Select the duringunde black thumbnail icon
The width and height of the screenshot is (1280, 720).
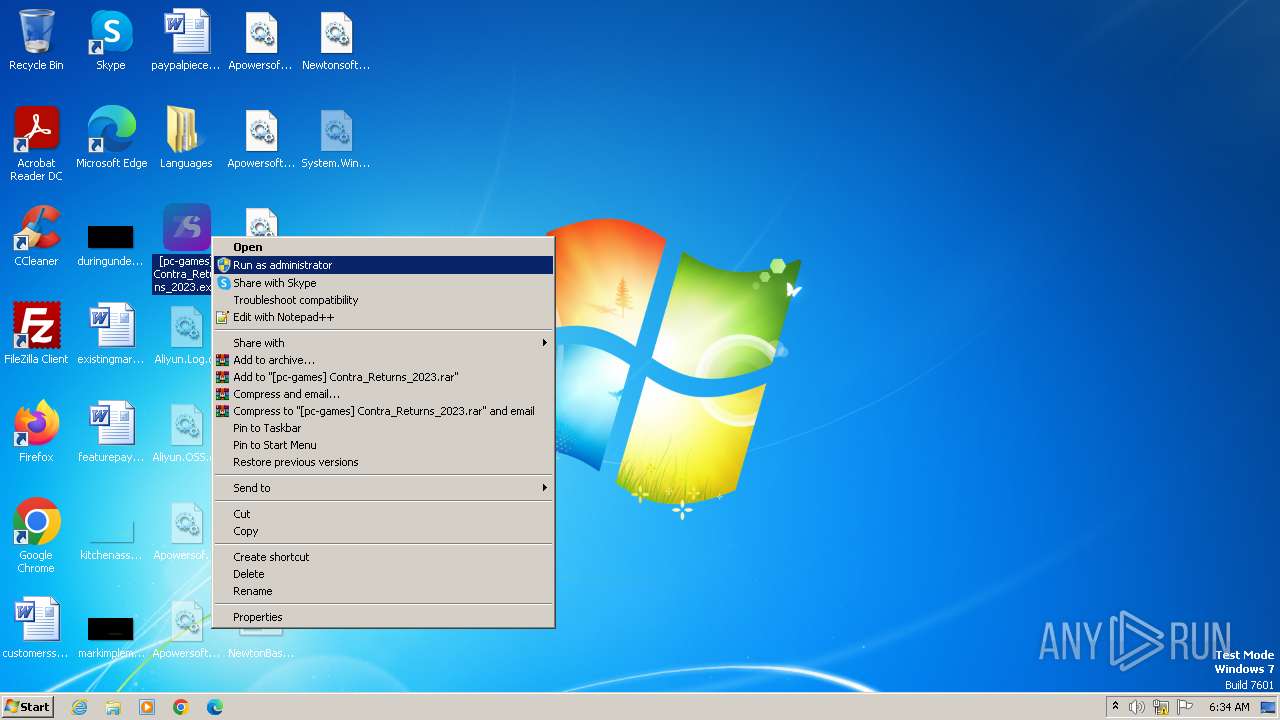(111, 246)
